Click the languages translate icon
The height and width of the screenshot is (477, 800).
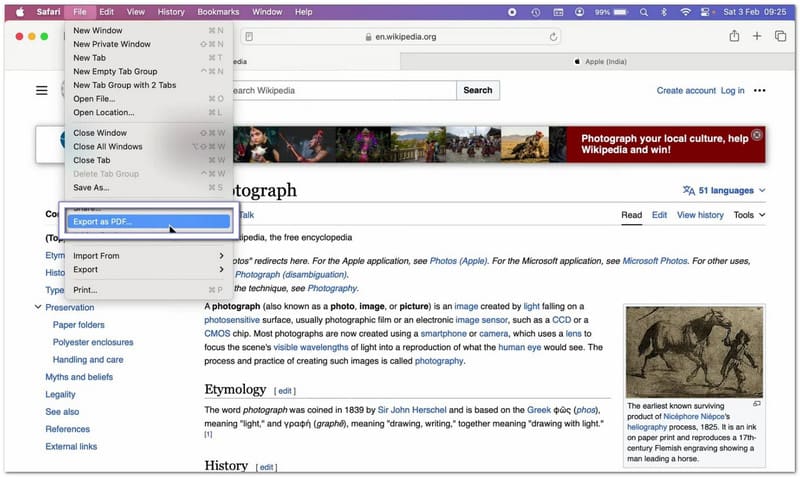[x=689, y=190]
